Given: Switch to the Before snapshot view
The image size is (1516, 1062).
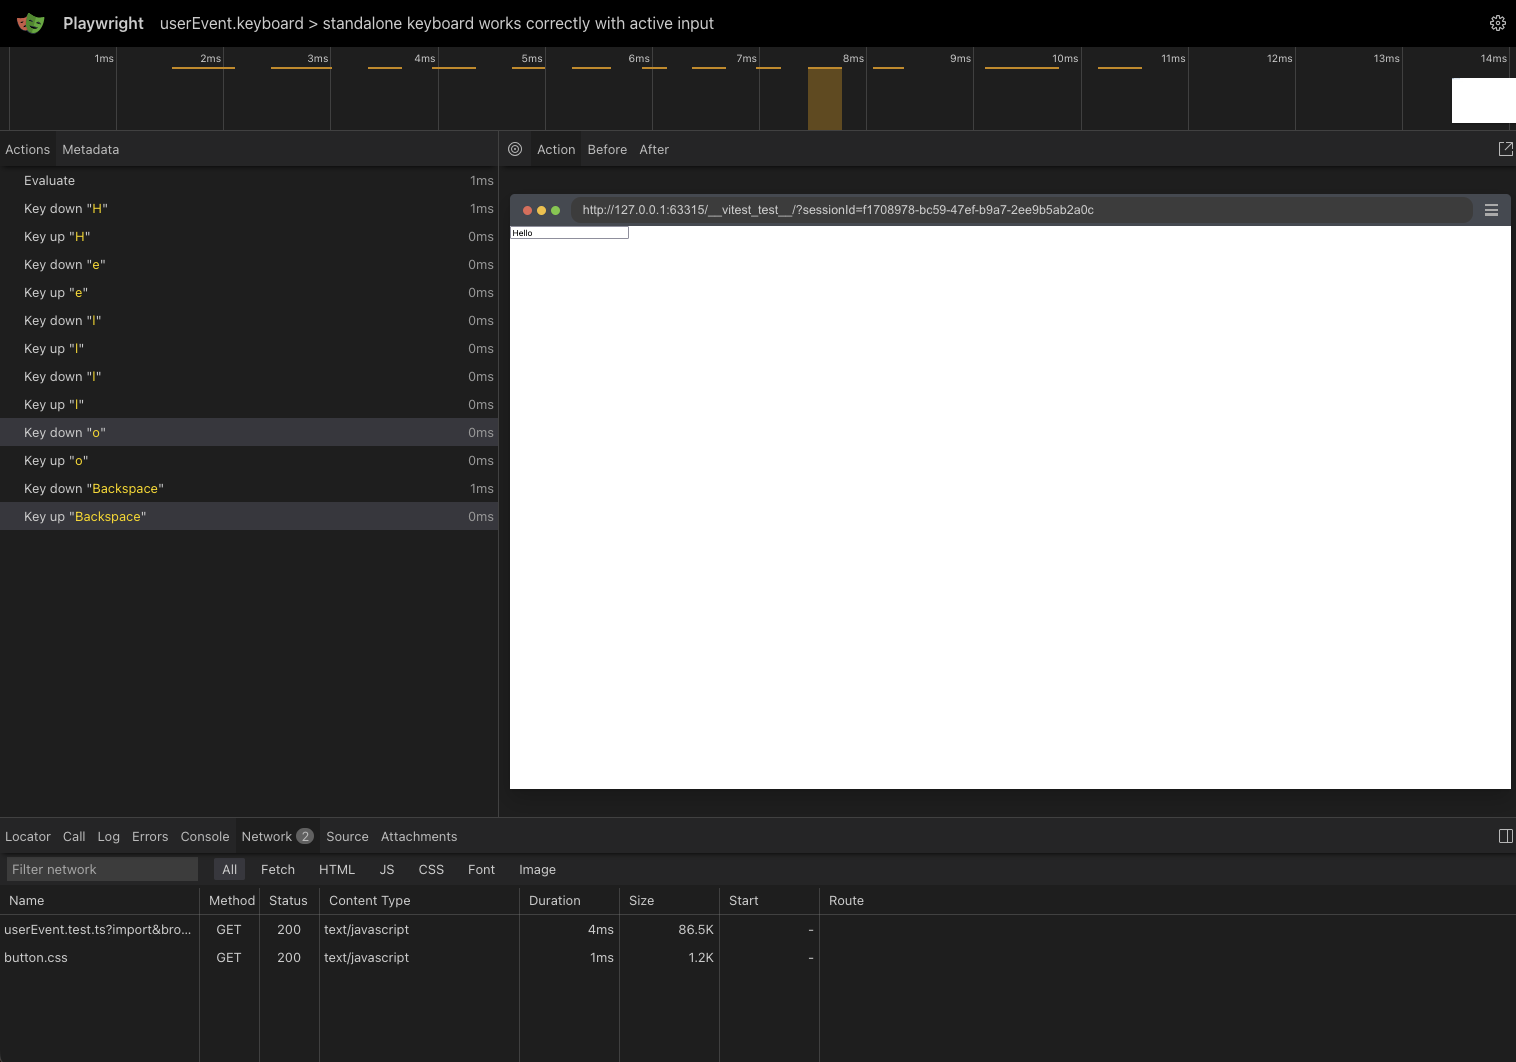Looking at the screenshot, I should click(607, 149).
